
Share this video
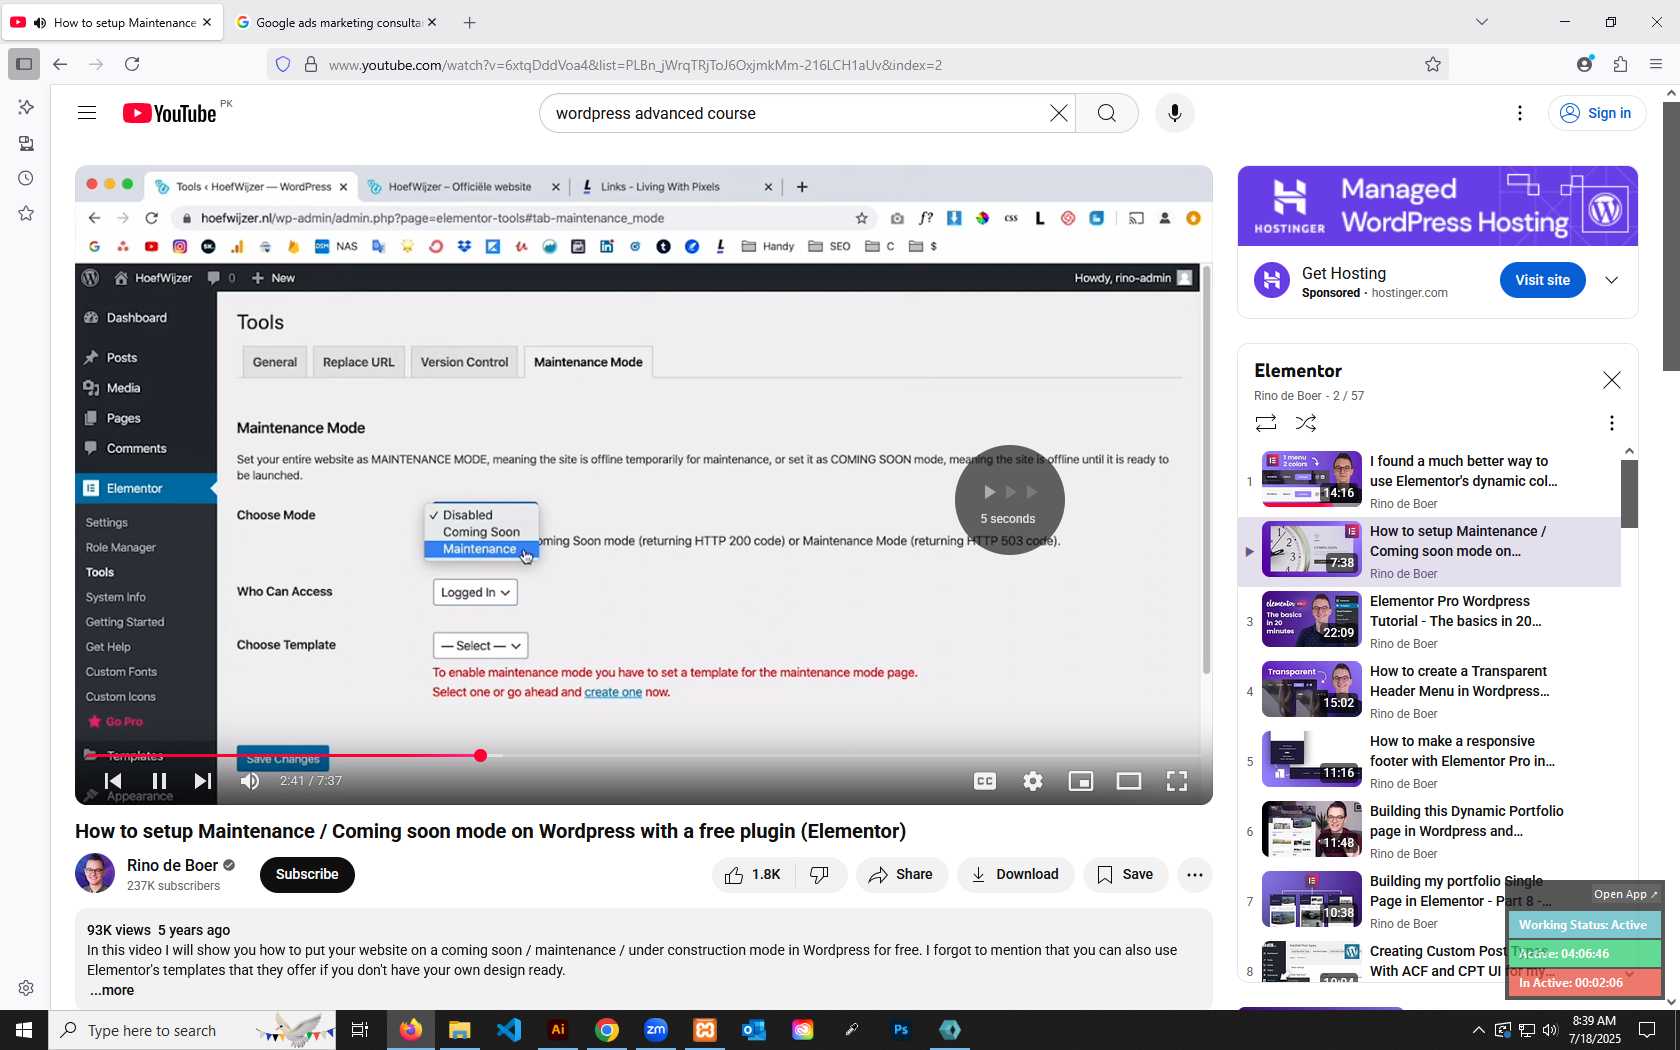click(901, 875)
